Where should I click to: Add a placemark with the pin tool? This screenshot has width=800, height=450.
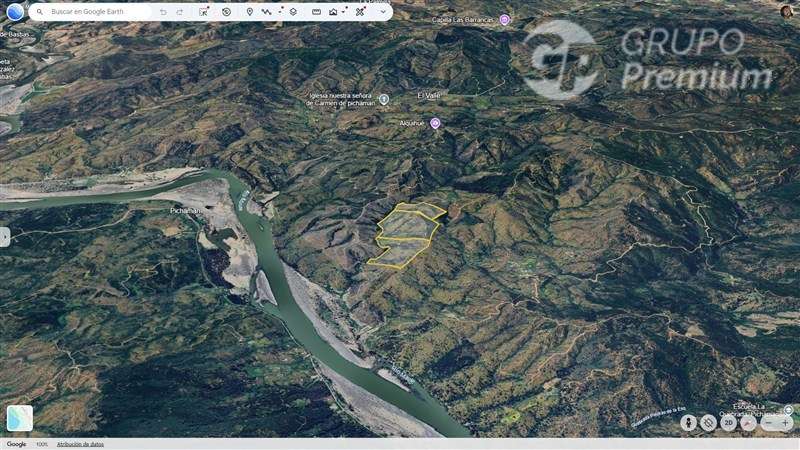point(249,12)
